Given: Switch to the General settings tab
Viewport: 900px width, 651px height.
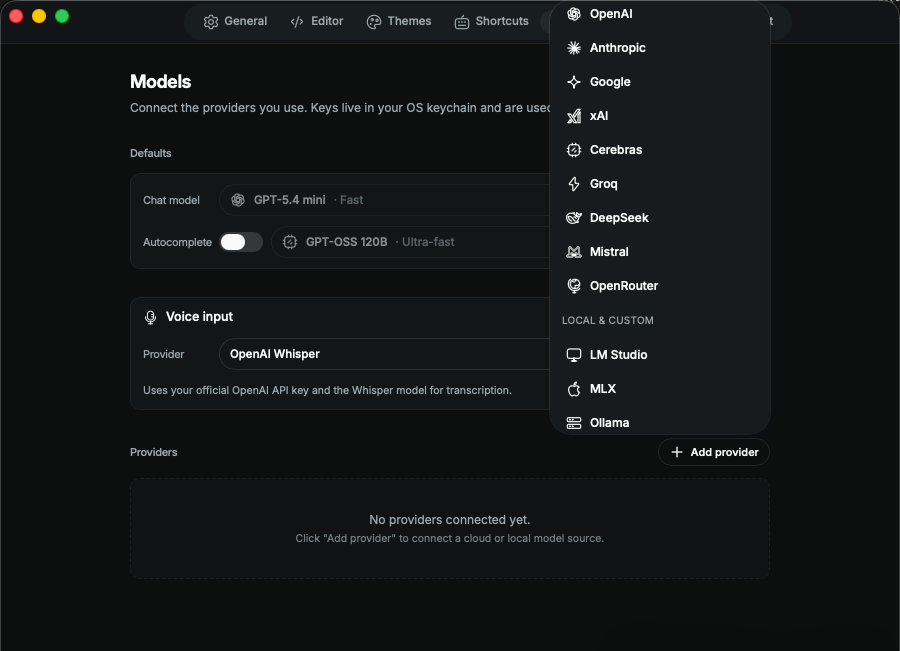Looking at the screenshot, I should pyautogui.click(x=235, y=22).
